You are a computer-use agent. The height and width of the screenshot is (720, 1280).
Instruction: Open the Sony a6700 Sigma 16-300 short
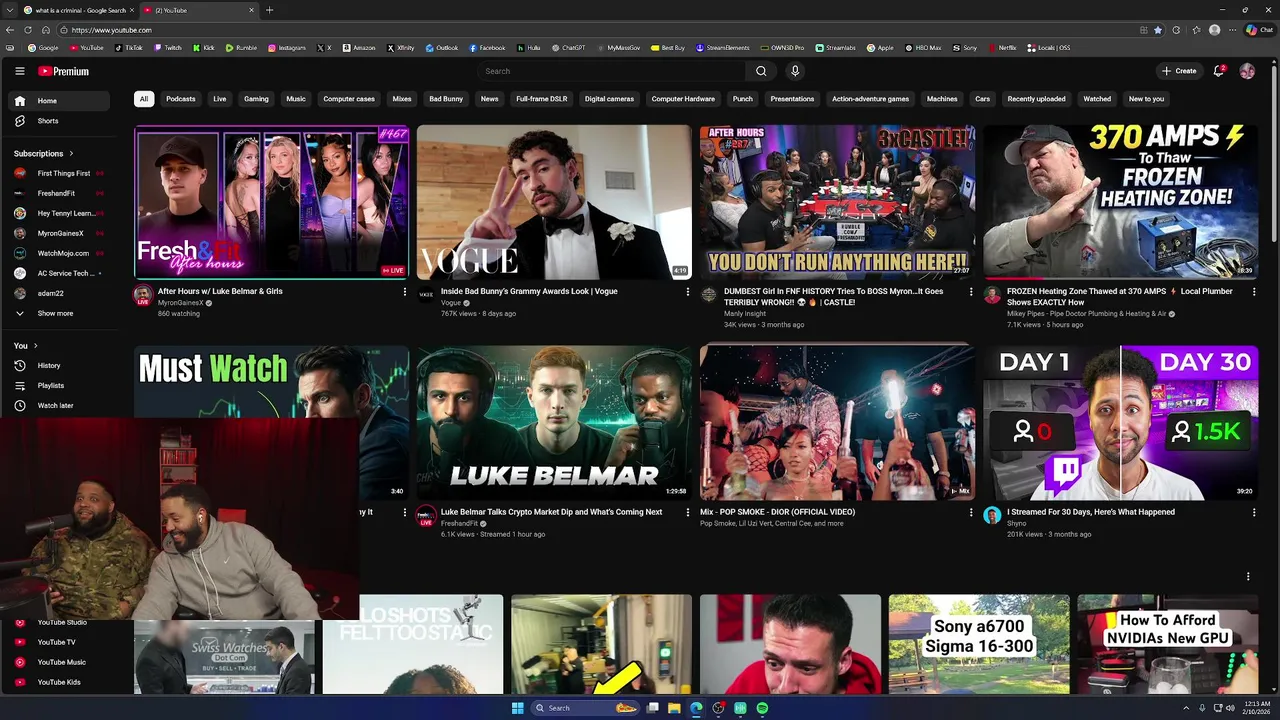tap(979, 644)
